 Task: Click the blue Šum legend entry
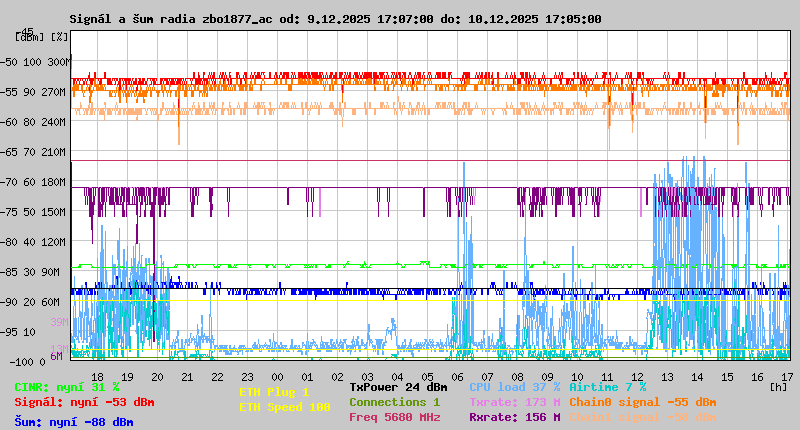click(74, 422)
